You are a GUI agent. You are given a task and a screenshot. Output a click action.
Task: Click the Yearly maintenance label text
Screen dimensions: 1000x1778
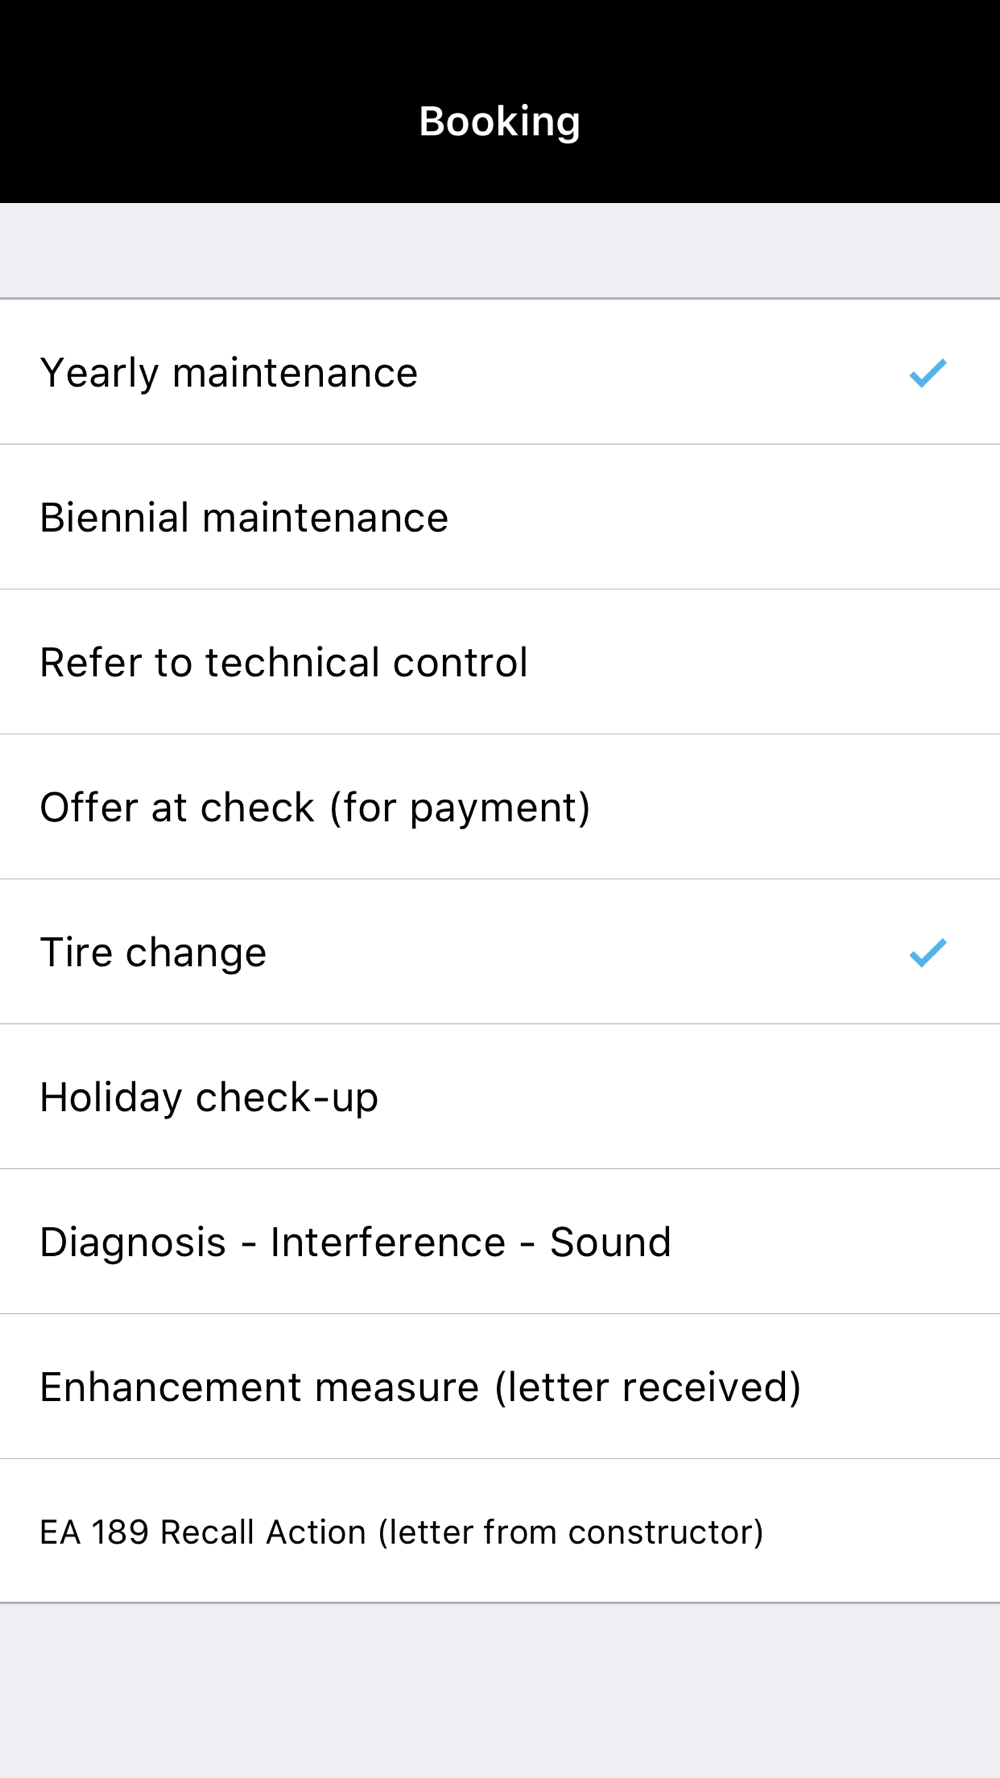click(228, 373)
